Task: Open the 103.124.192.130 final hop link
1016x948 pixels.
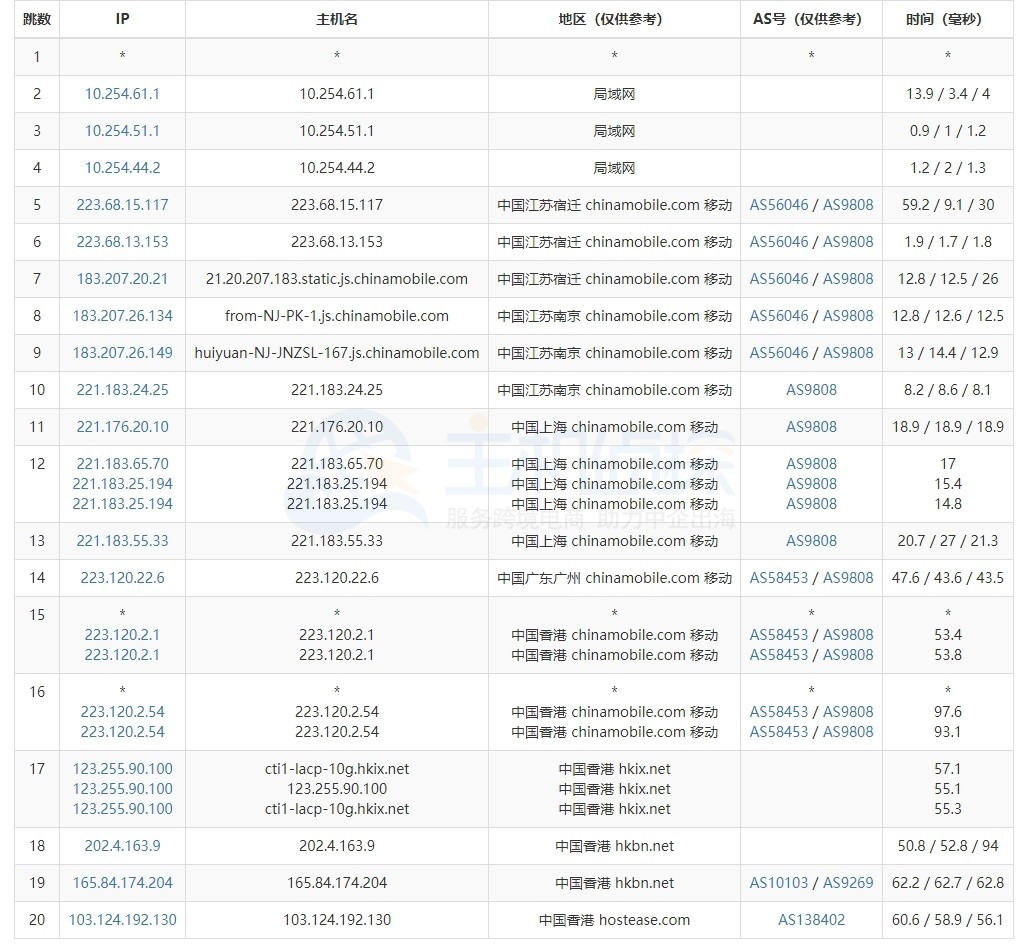Action: pos(122,920)
